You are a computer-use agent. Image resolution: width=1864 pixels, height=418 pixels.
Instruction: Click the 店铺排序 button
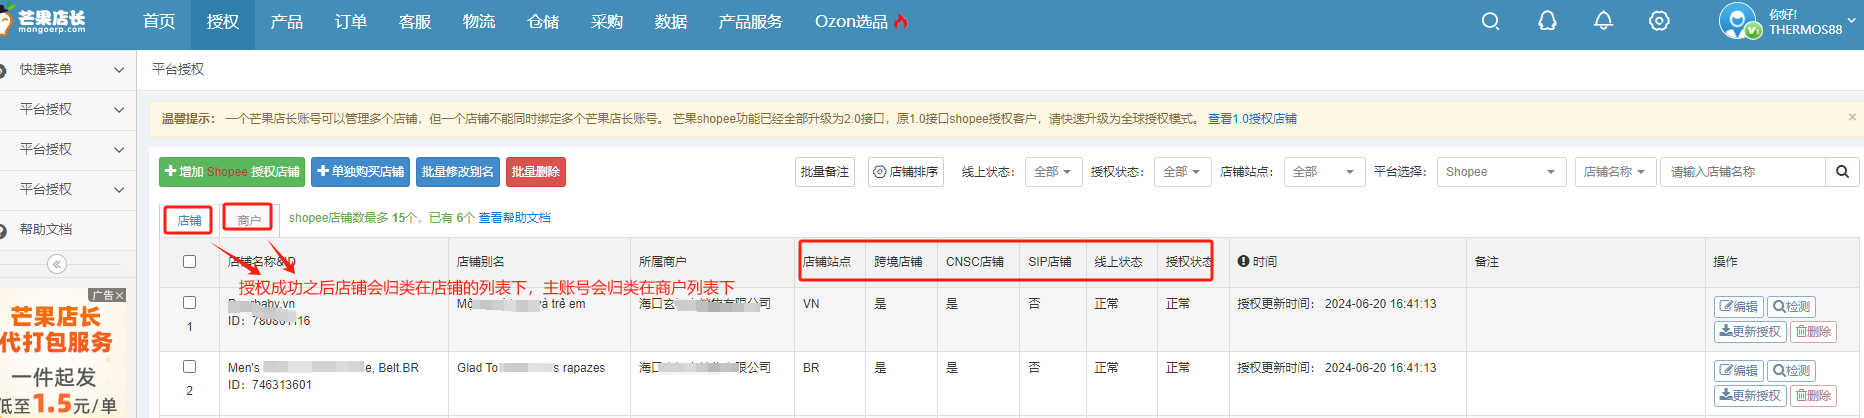[x=906, y=172]
